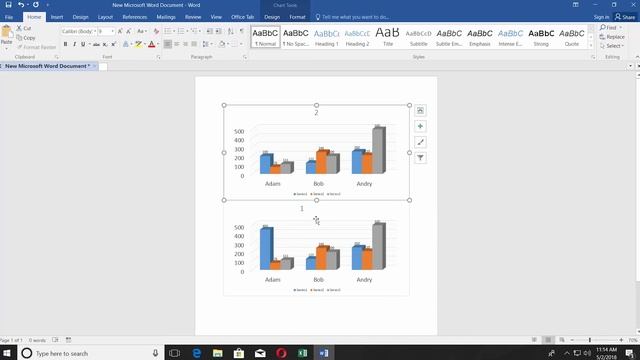Select Justify paragraph alignment
This screenshot has width=640, height=360.
click(x=194, y=44)
